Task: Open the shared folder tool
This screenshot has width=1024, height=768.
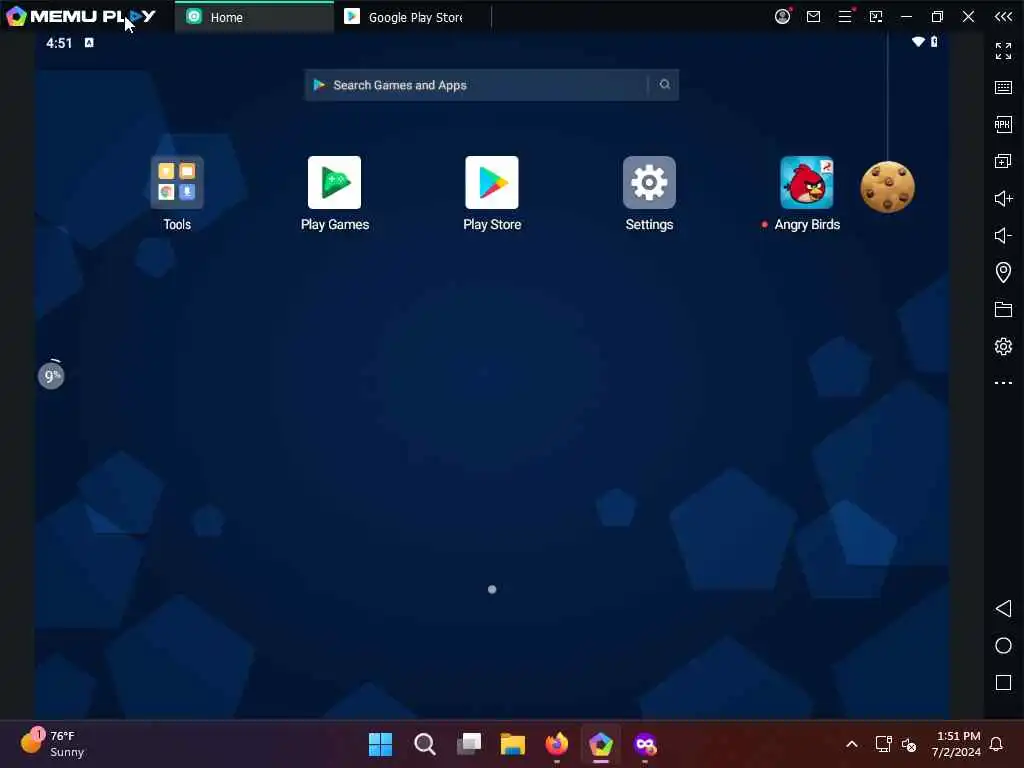Action: (x=1003, y=309)
